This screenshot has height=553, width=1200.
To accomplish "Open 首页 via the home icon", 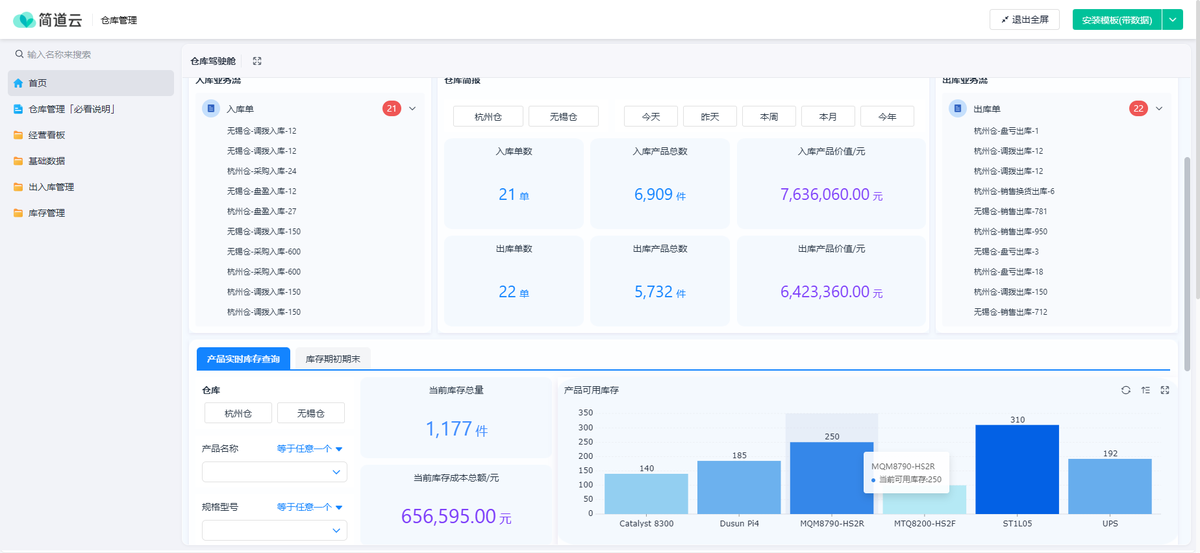I will point(18,83).
